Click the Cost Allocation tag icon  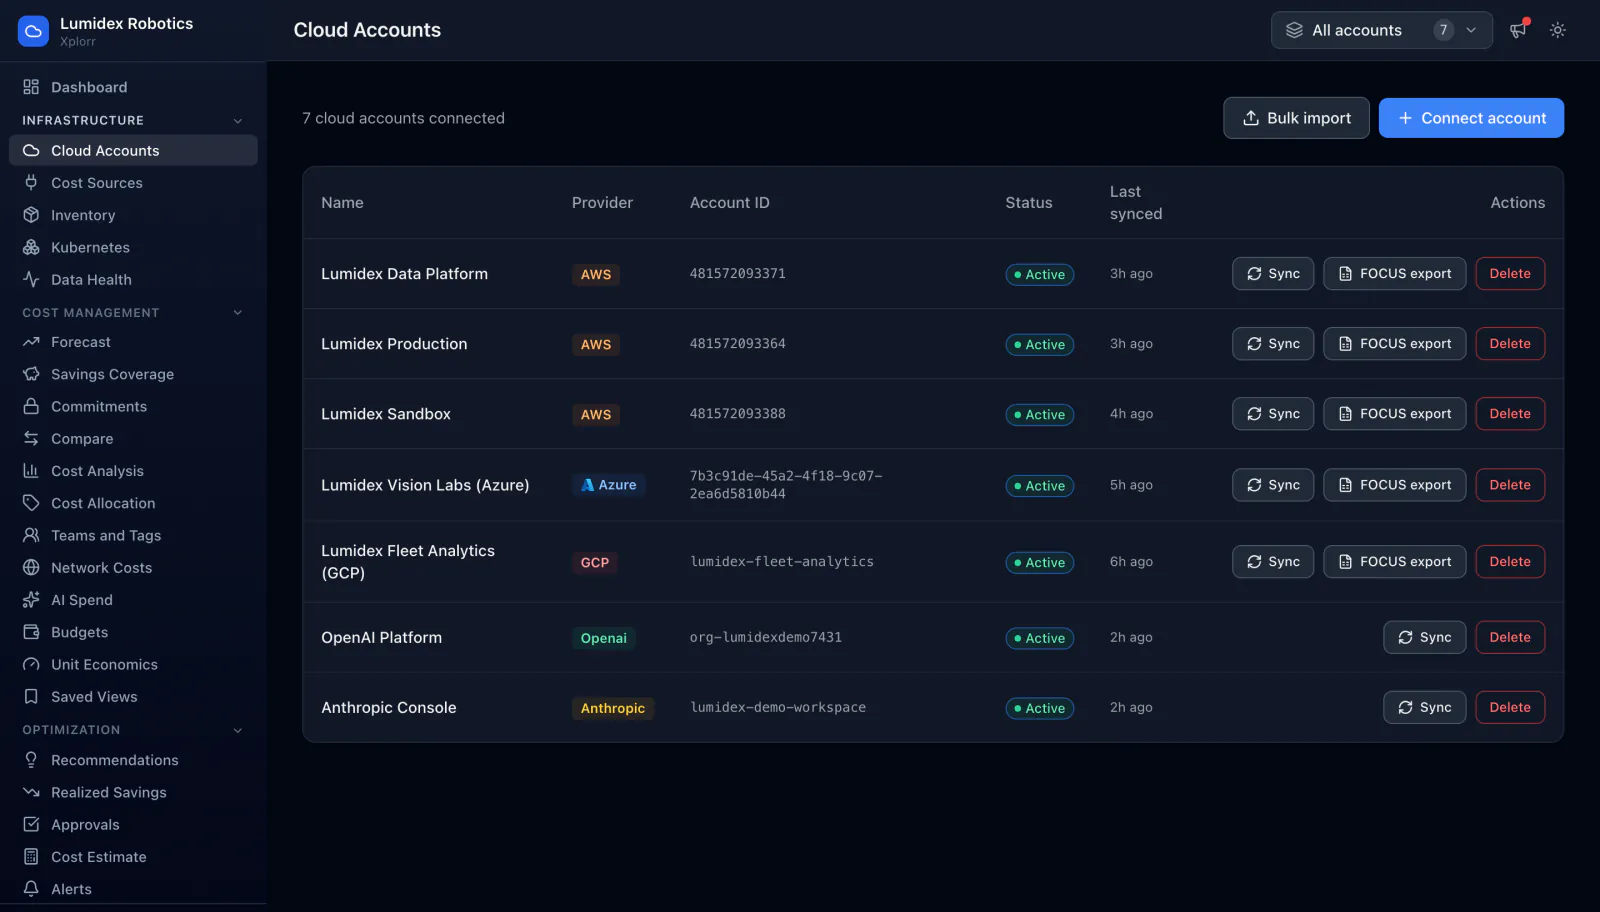click(x=31, y=503)
